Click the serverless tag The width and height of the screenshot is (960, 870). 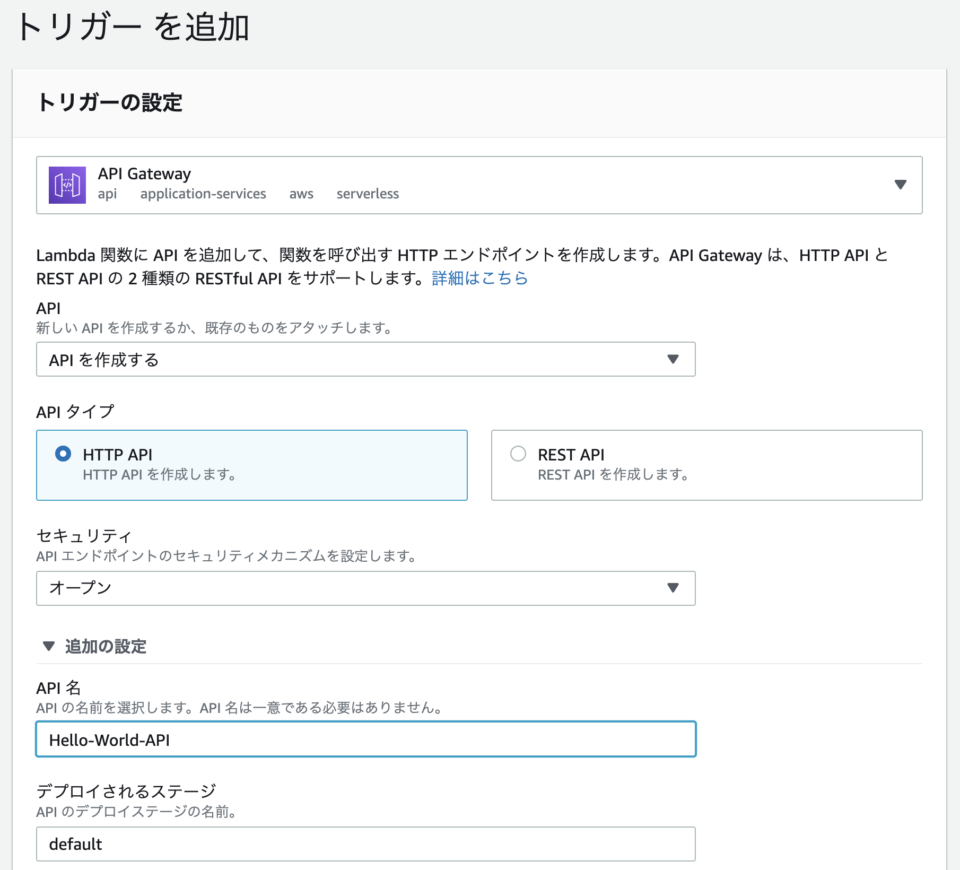pos(367,194)
